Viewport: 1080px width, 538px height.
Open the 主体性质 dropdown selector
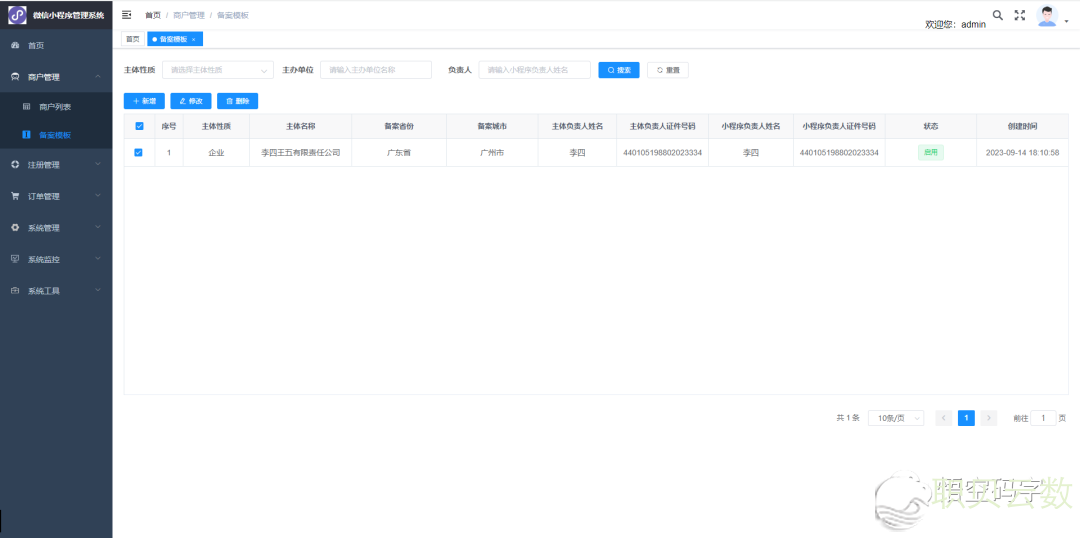[x=218, y=70]
